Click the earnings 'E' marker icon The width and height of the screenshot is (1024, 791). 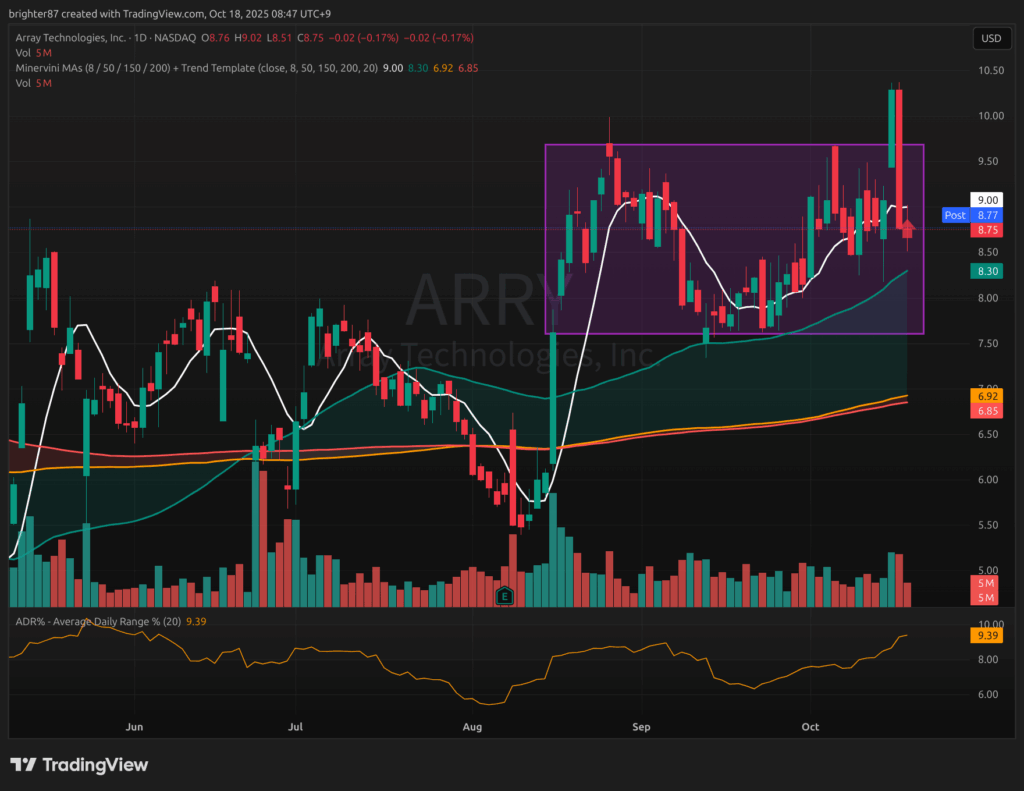pos(505,596)
